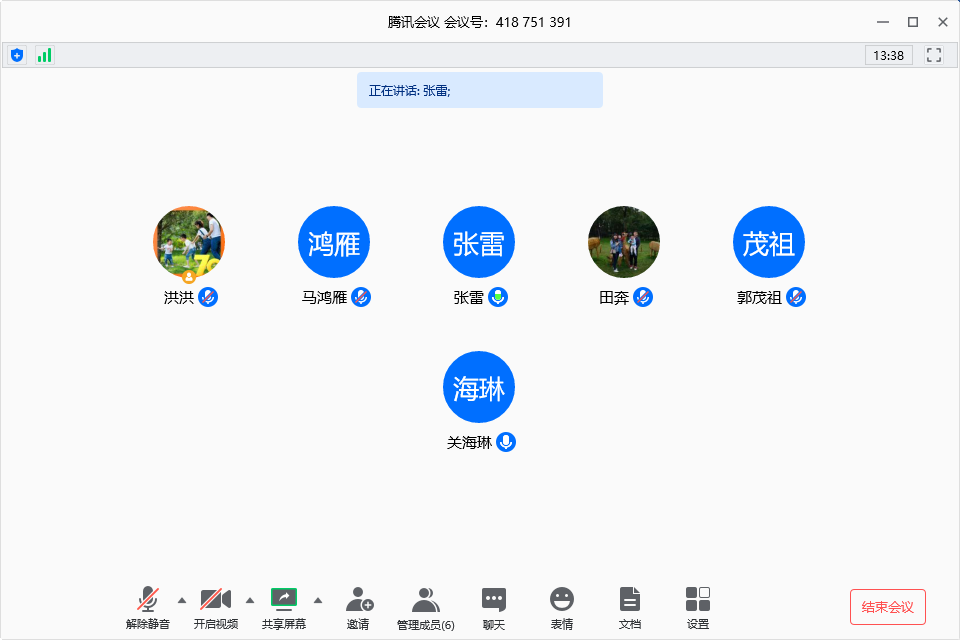Click the red End Meeting (结束会议) button
960x640 pixels.
tap(887, 607)
